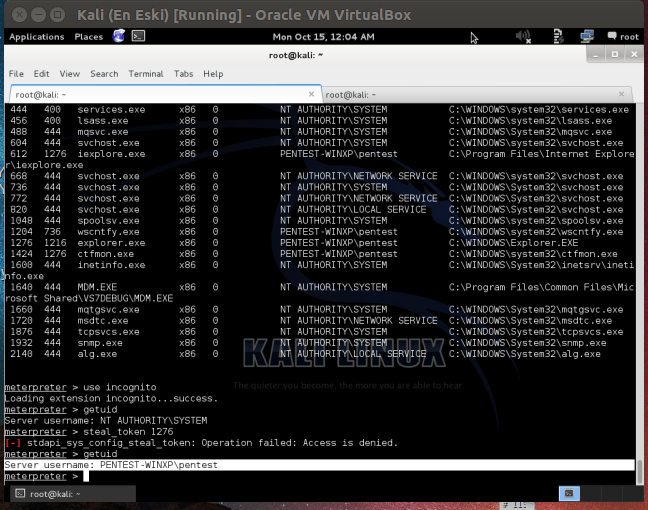Click the 'use incognito' command text
This screenshot has width=648, height=510.
(x=120, y=387)
